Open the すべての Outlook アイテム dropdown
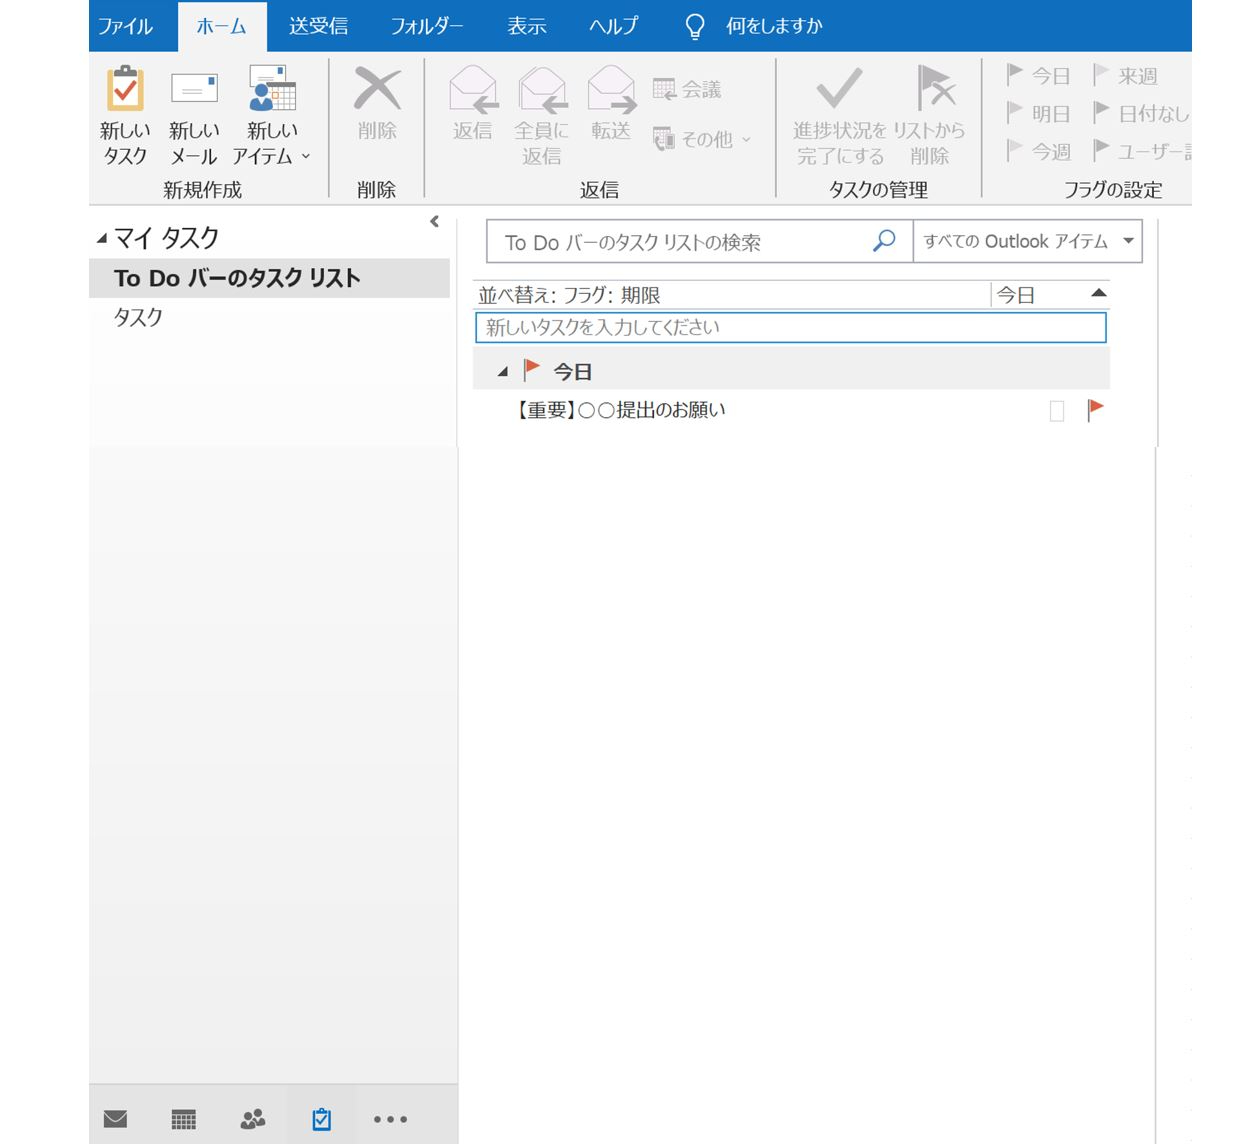 tap(1027, 241)
